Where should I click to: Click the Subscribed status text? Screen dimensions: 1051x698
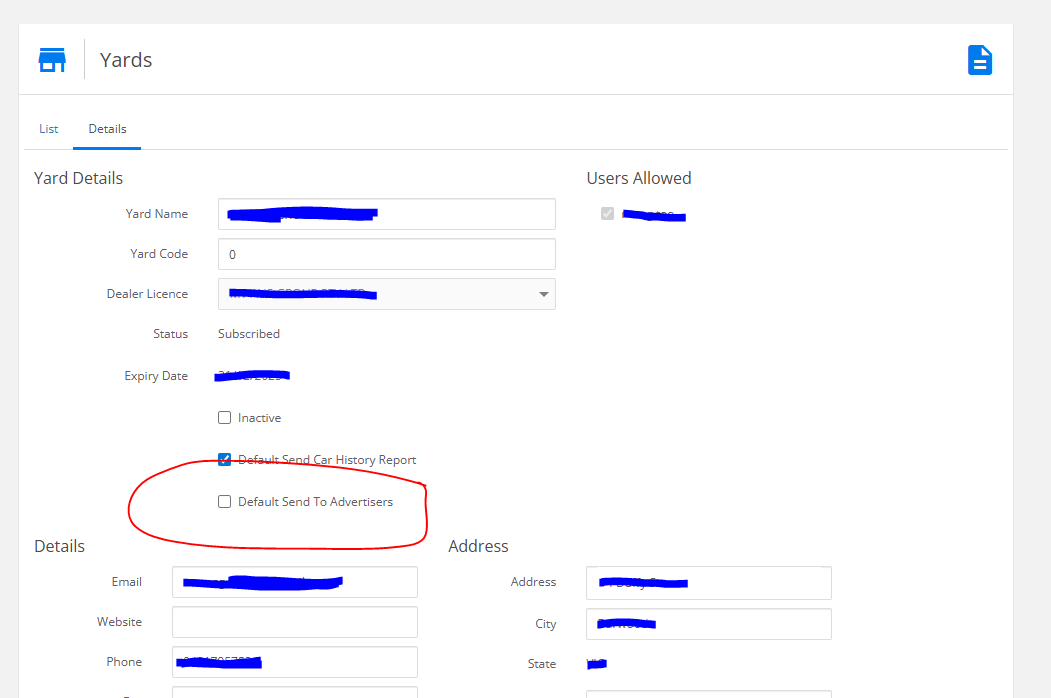click(249, 334)
